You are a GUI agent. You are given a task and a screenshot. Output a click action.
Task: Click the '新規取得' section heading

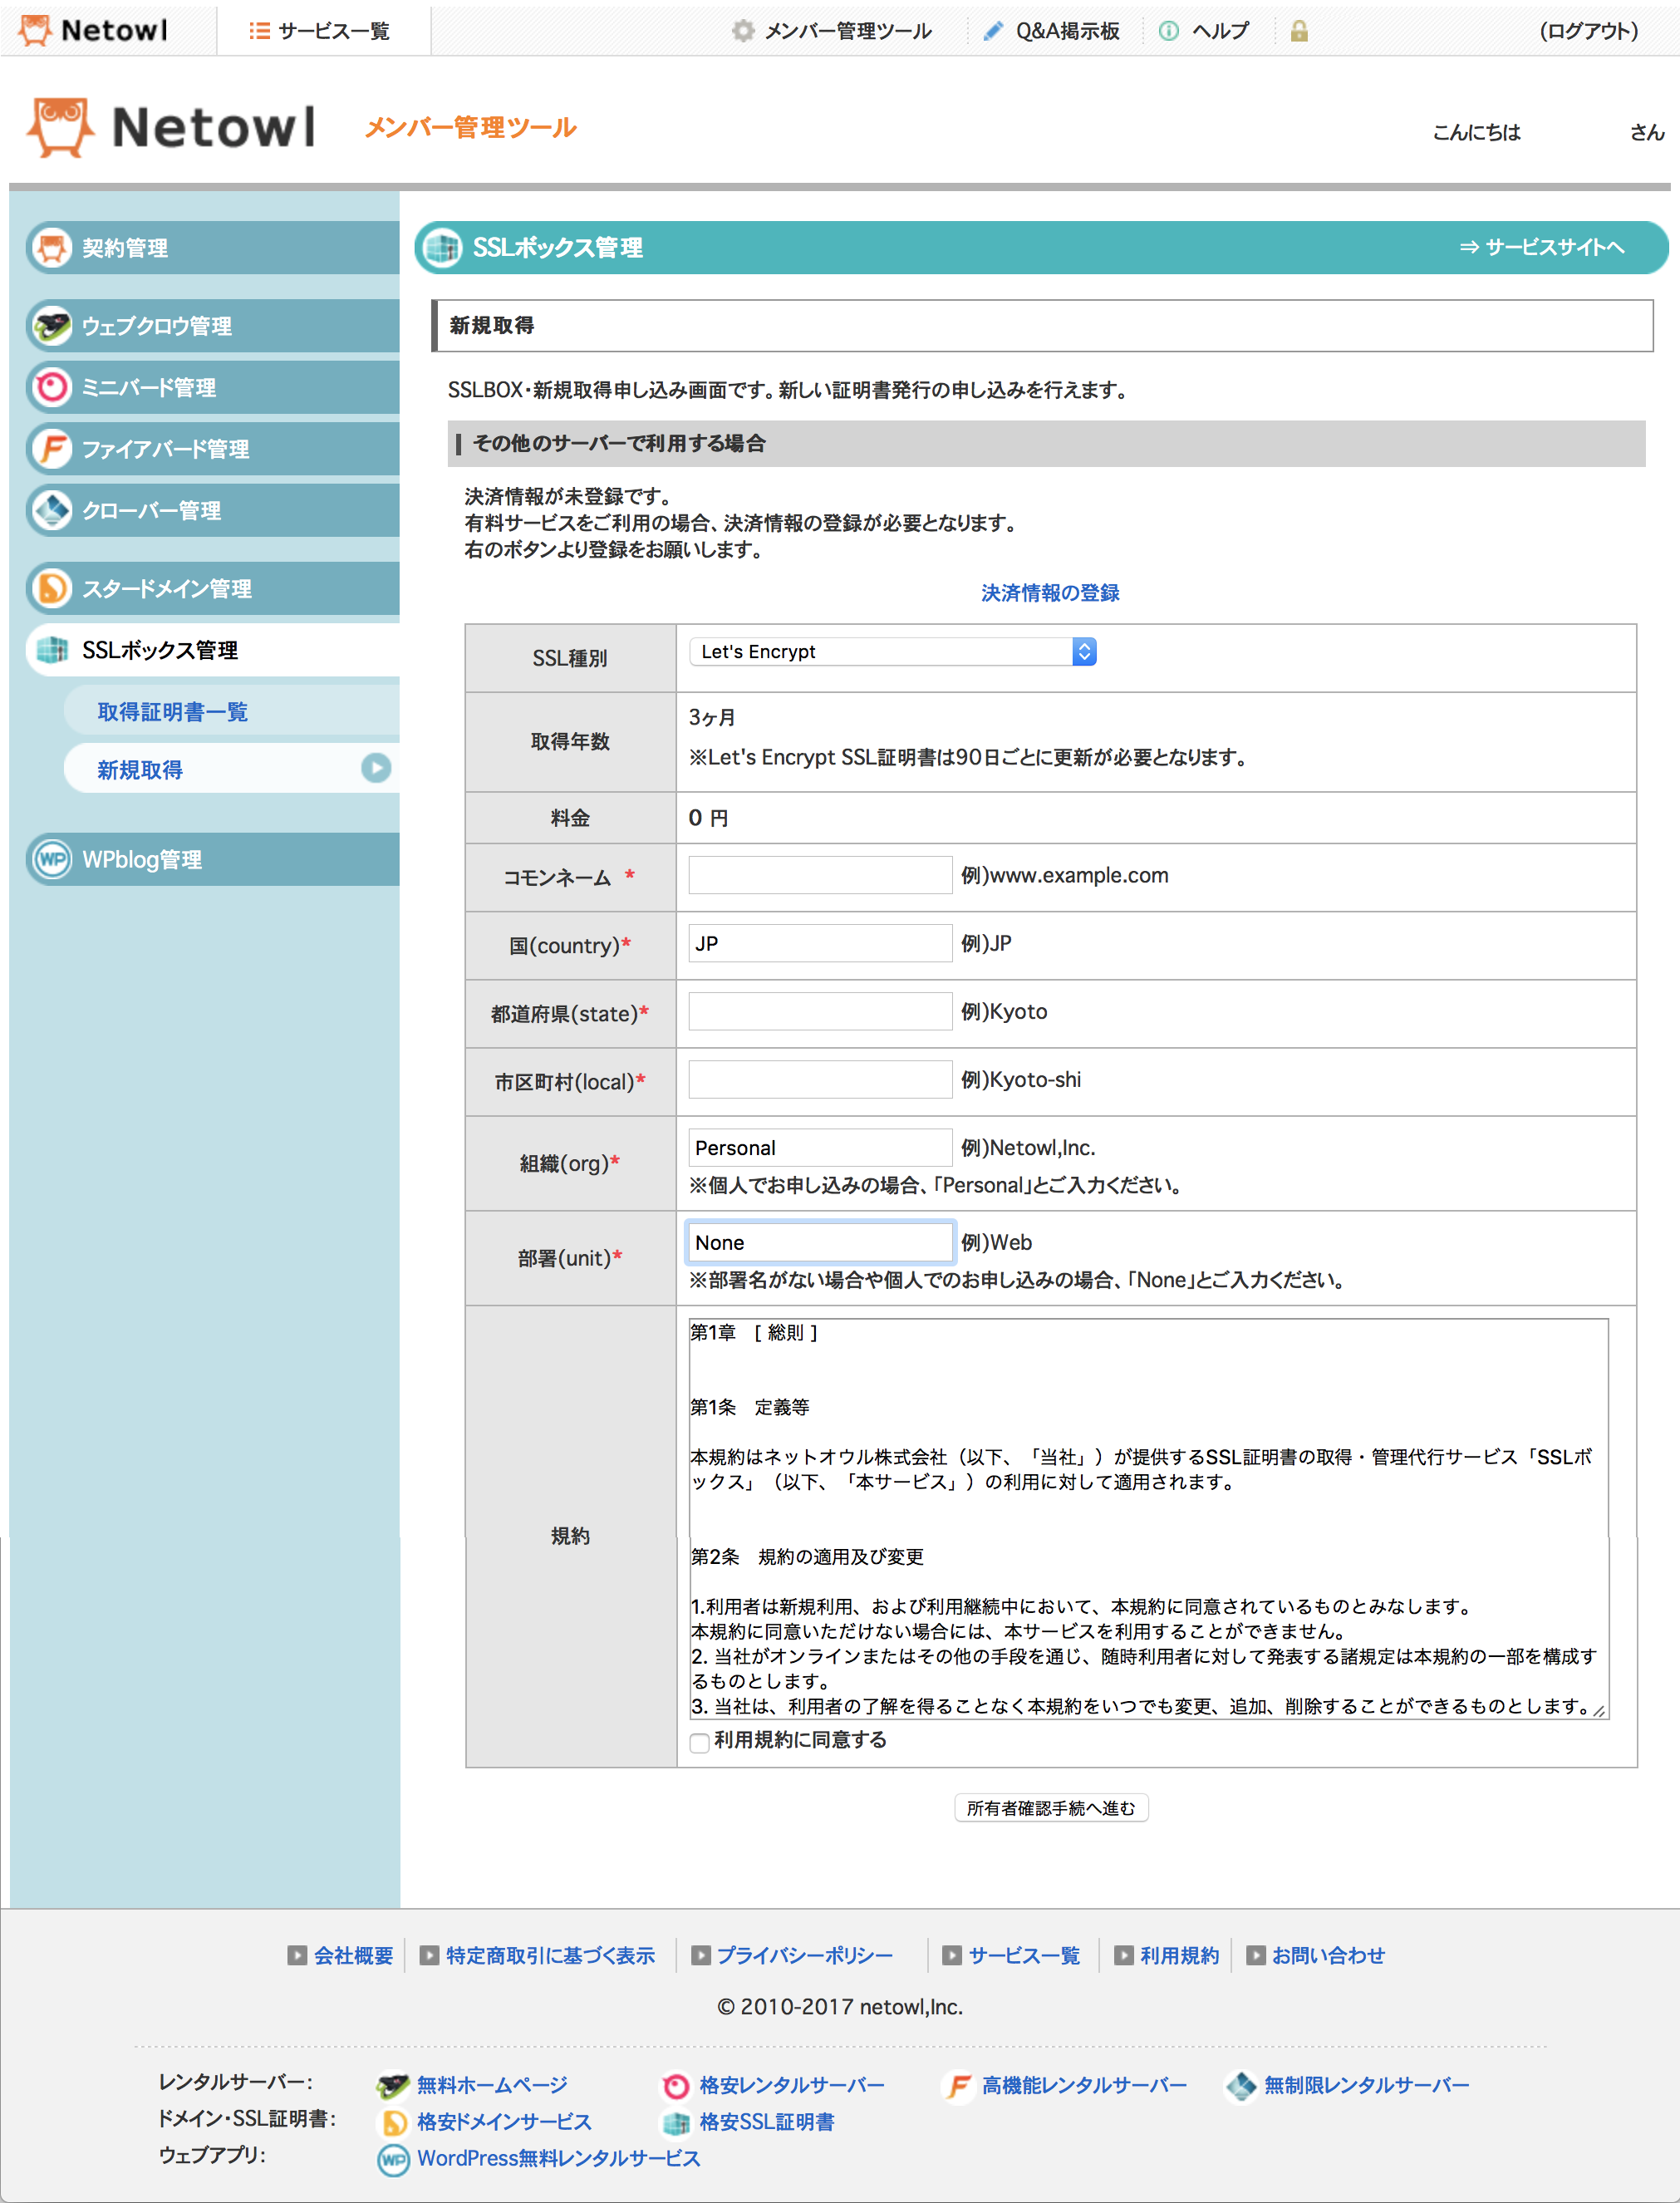click(x=492, y=325)
